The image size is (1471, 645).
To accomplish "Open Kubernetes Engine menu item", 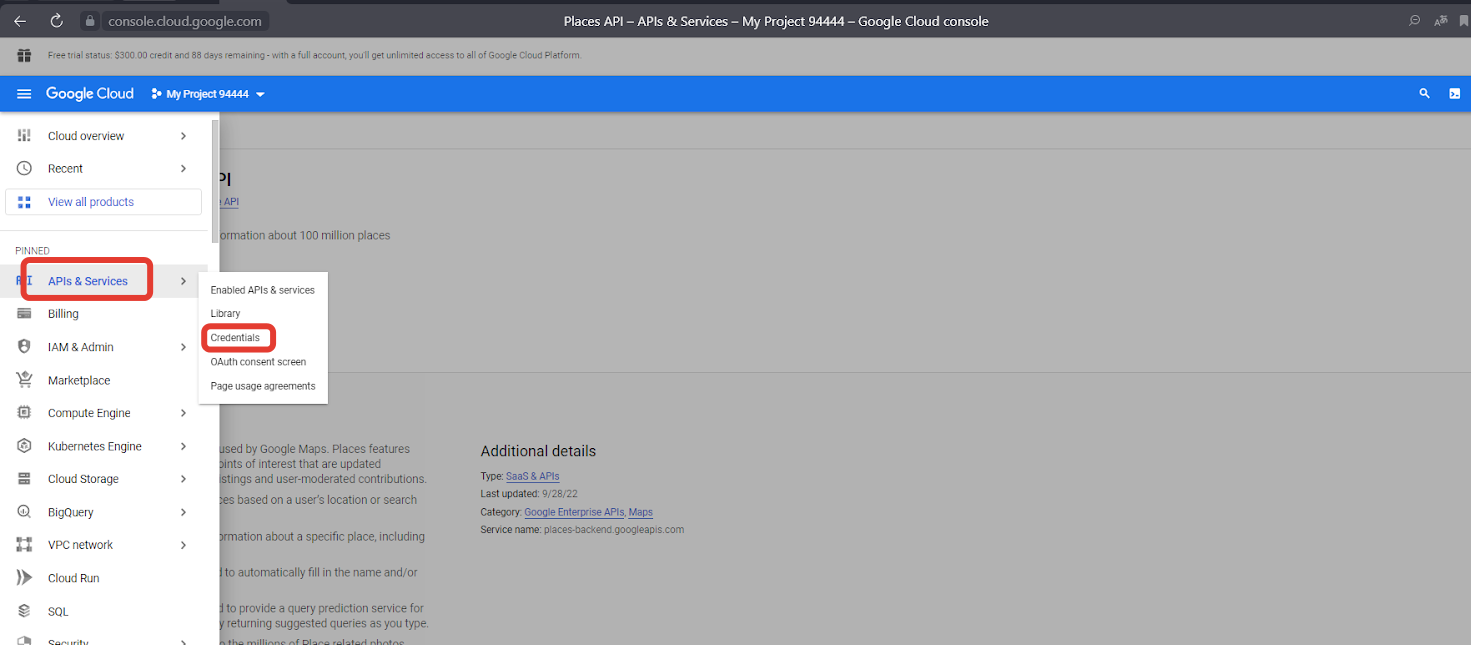I will (x=95, y=446).
